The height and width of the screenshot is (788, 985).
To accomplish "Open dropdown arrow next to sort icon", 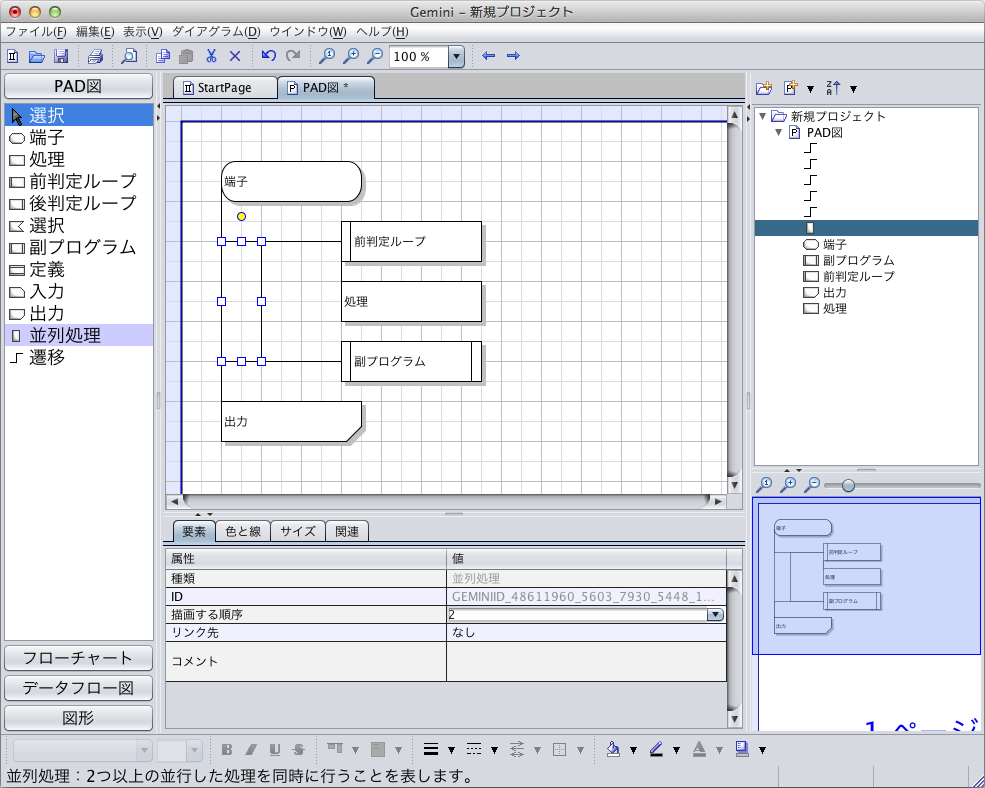I will pyautogui.click(x=853, y=89).
